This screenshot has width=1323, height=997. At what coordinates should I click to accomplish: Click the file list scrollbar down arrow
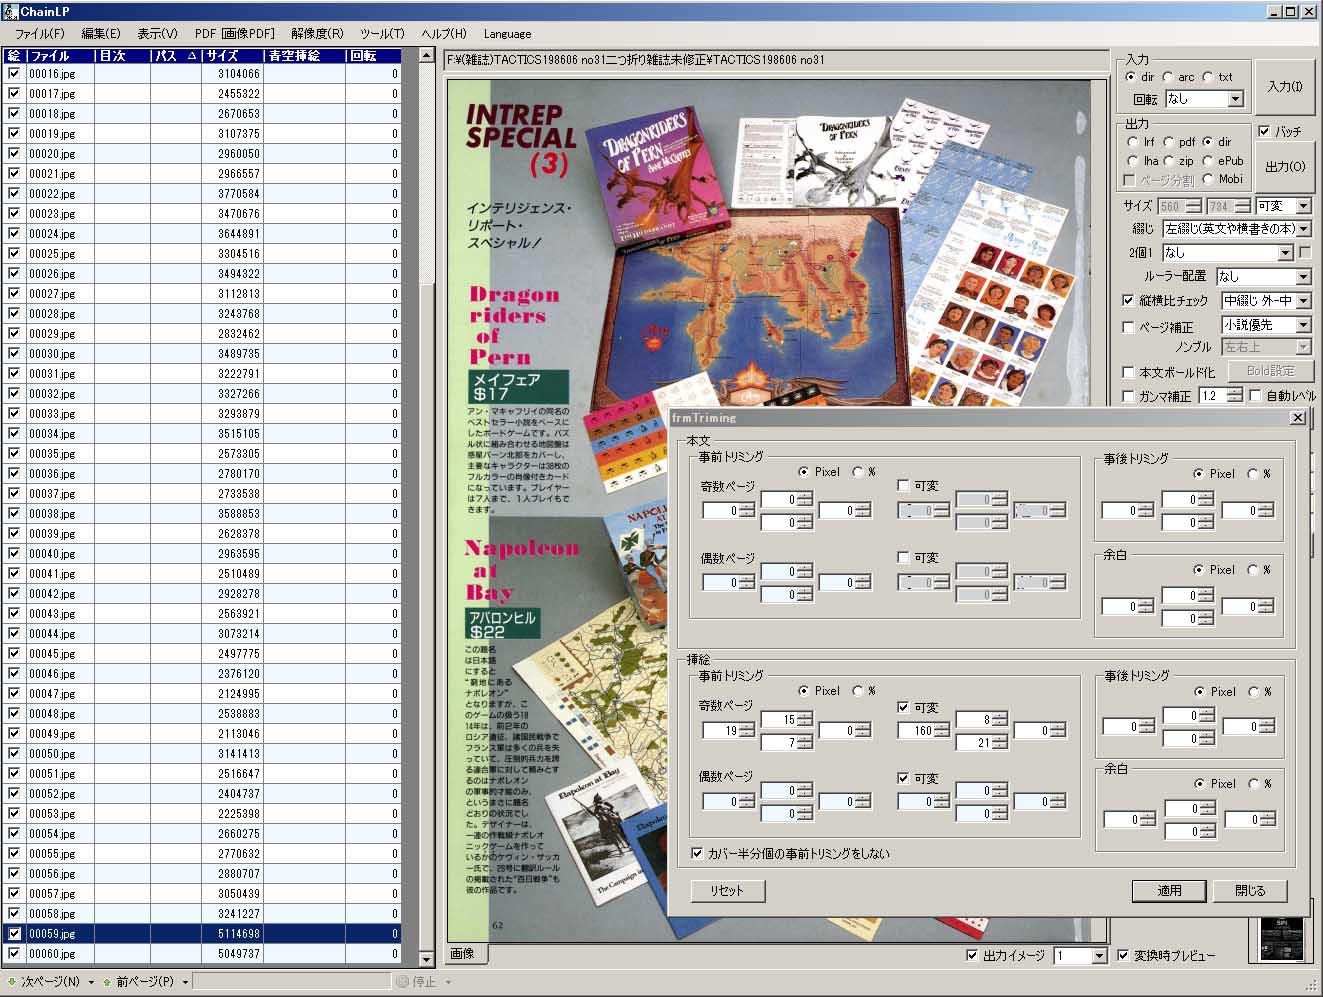point(426,958)
